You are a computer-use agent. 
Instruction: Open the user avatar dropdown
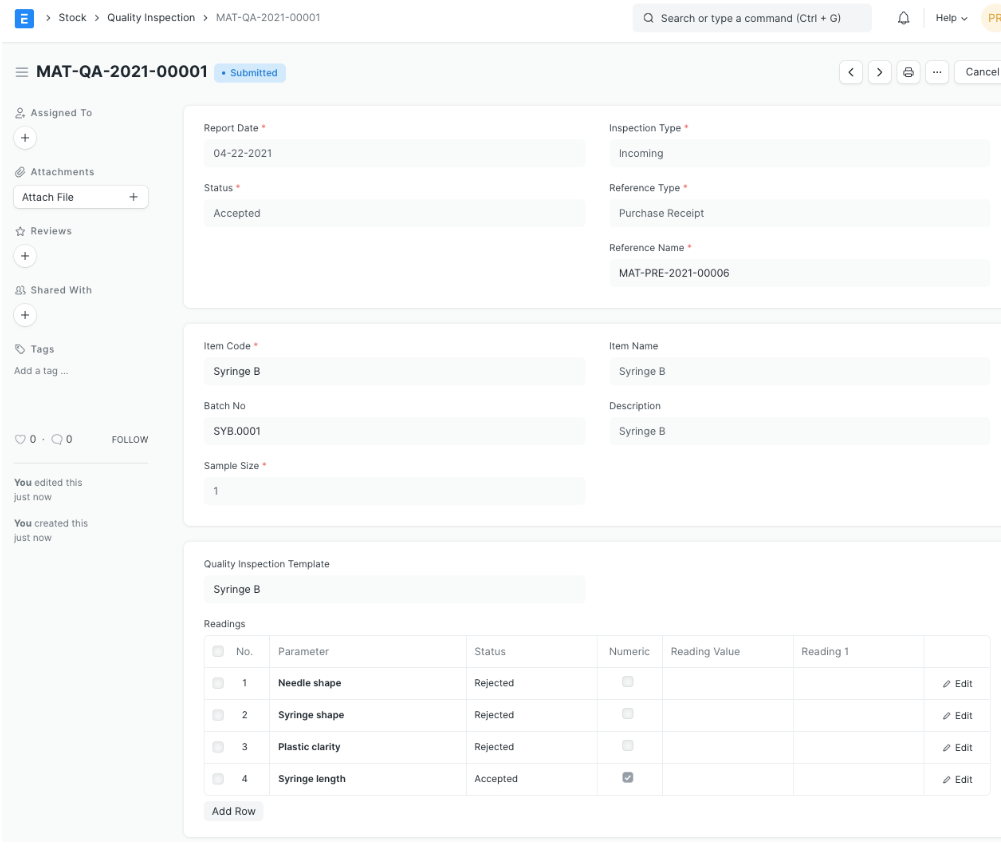point(992,18)
